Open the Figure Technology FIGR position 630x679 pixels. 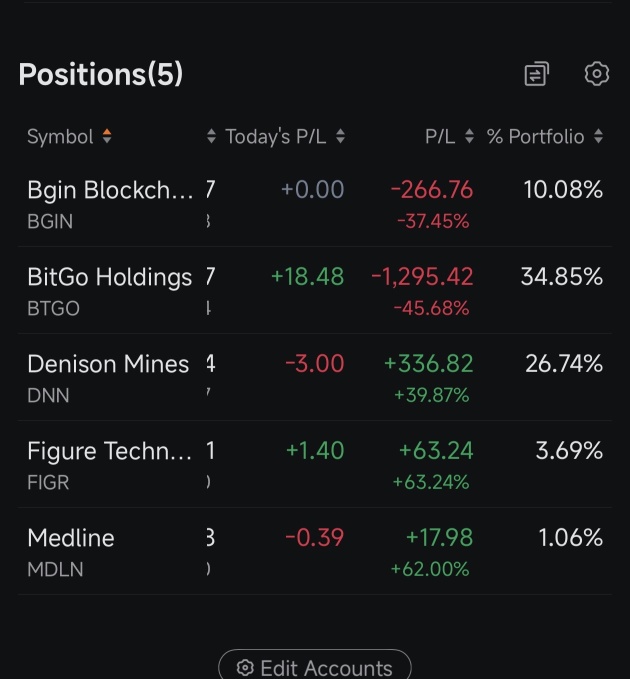point(315,465)
